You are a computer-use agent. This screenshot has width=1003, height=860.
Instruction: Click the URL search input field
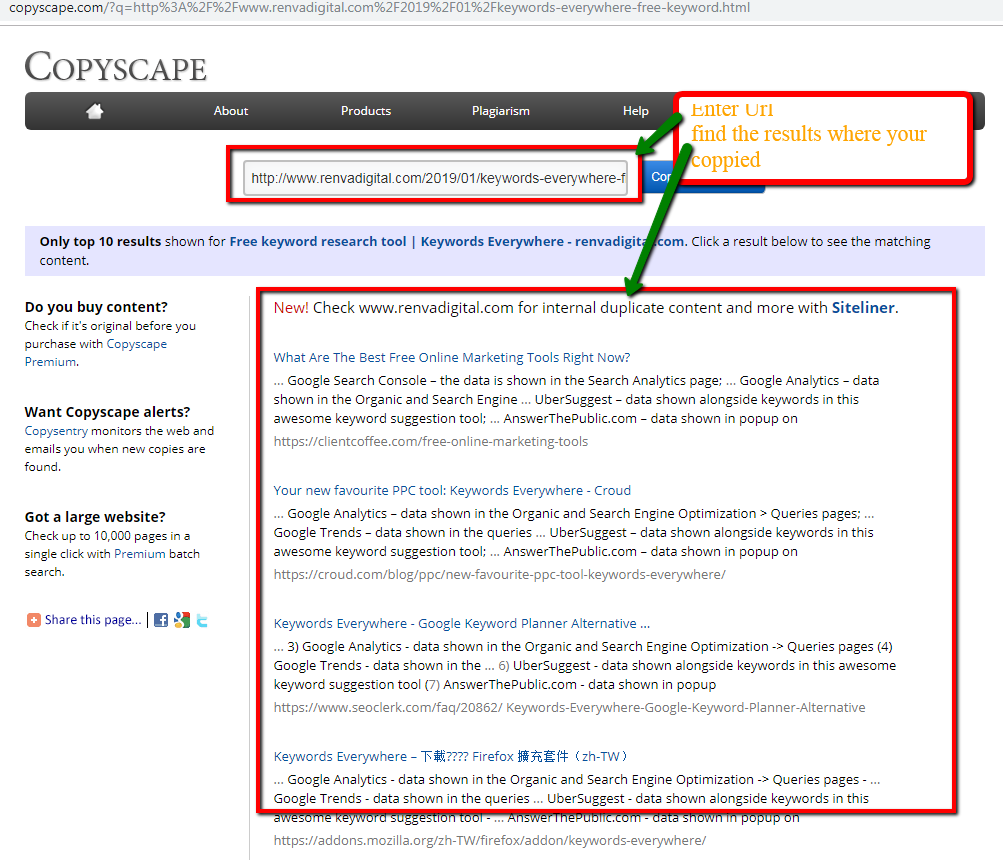click(436, 178)
